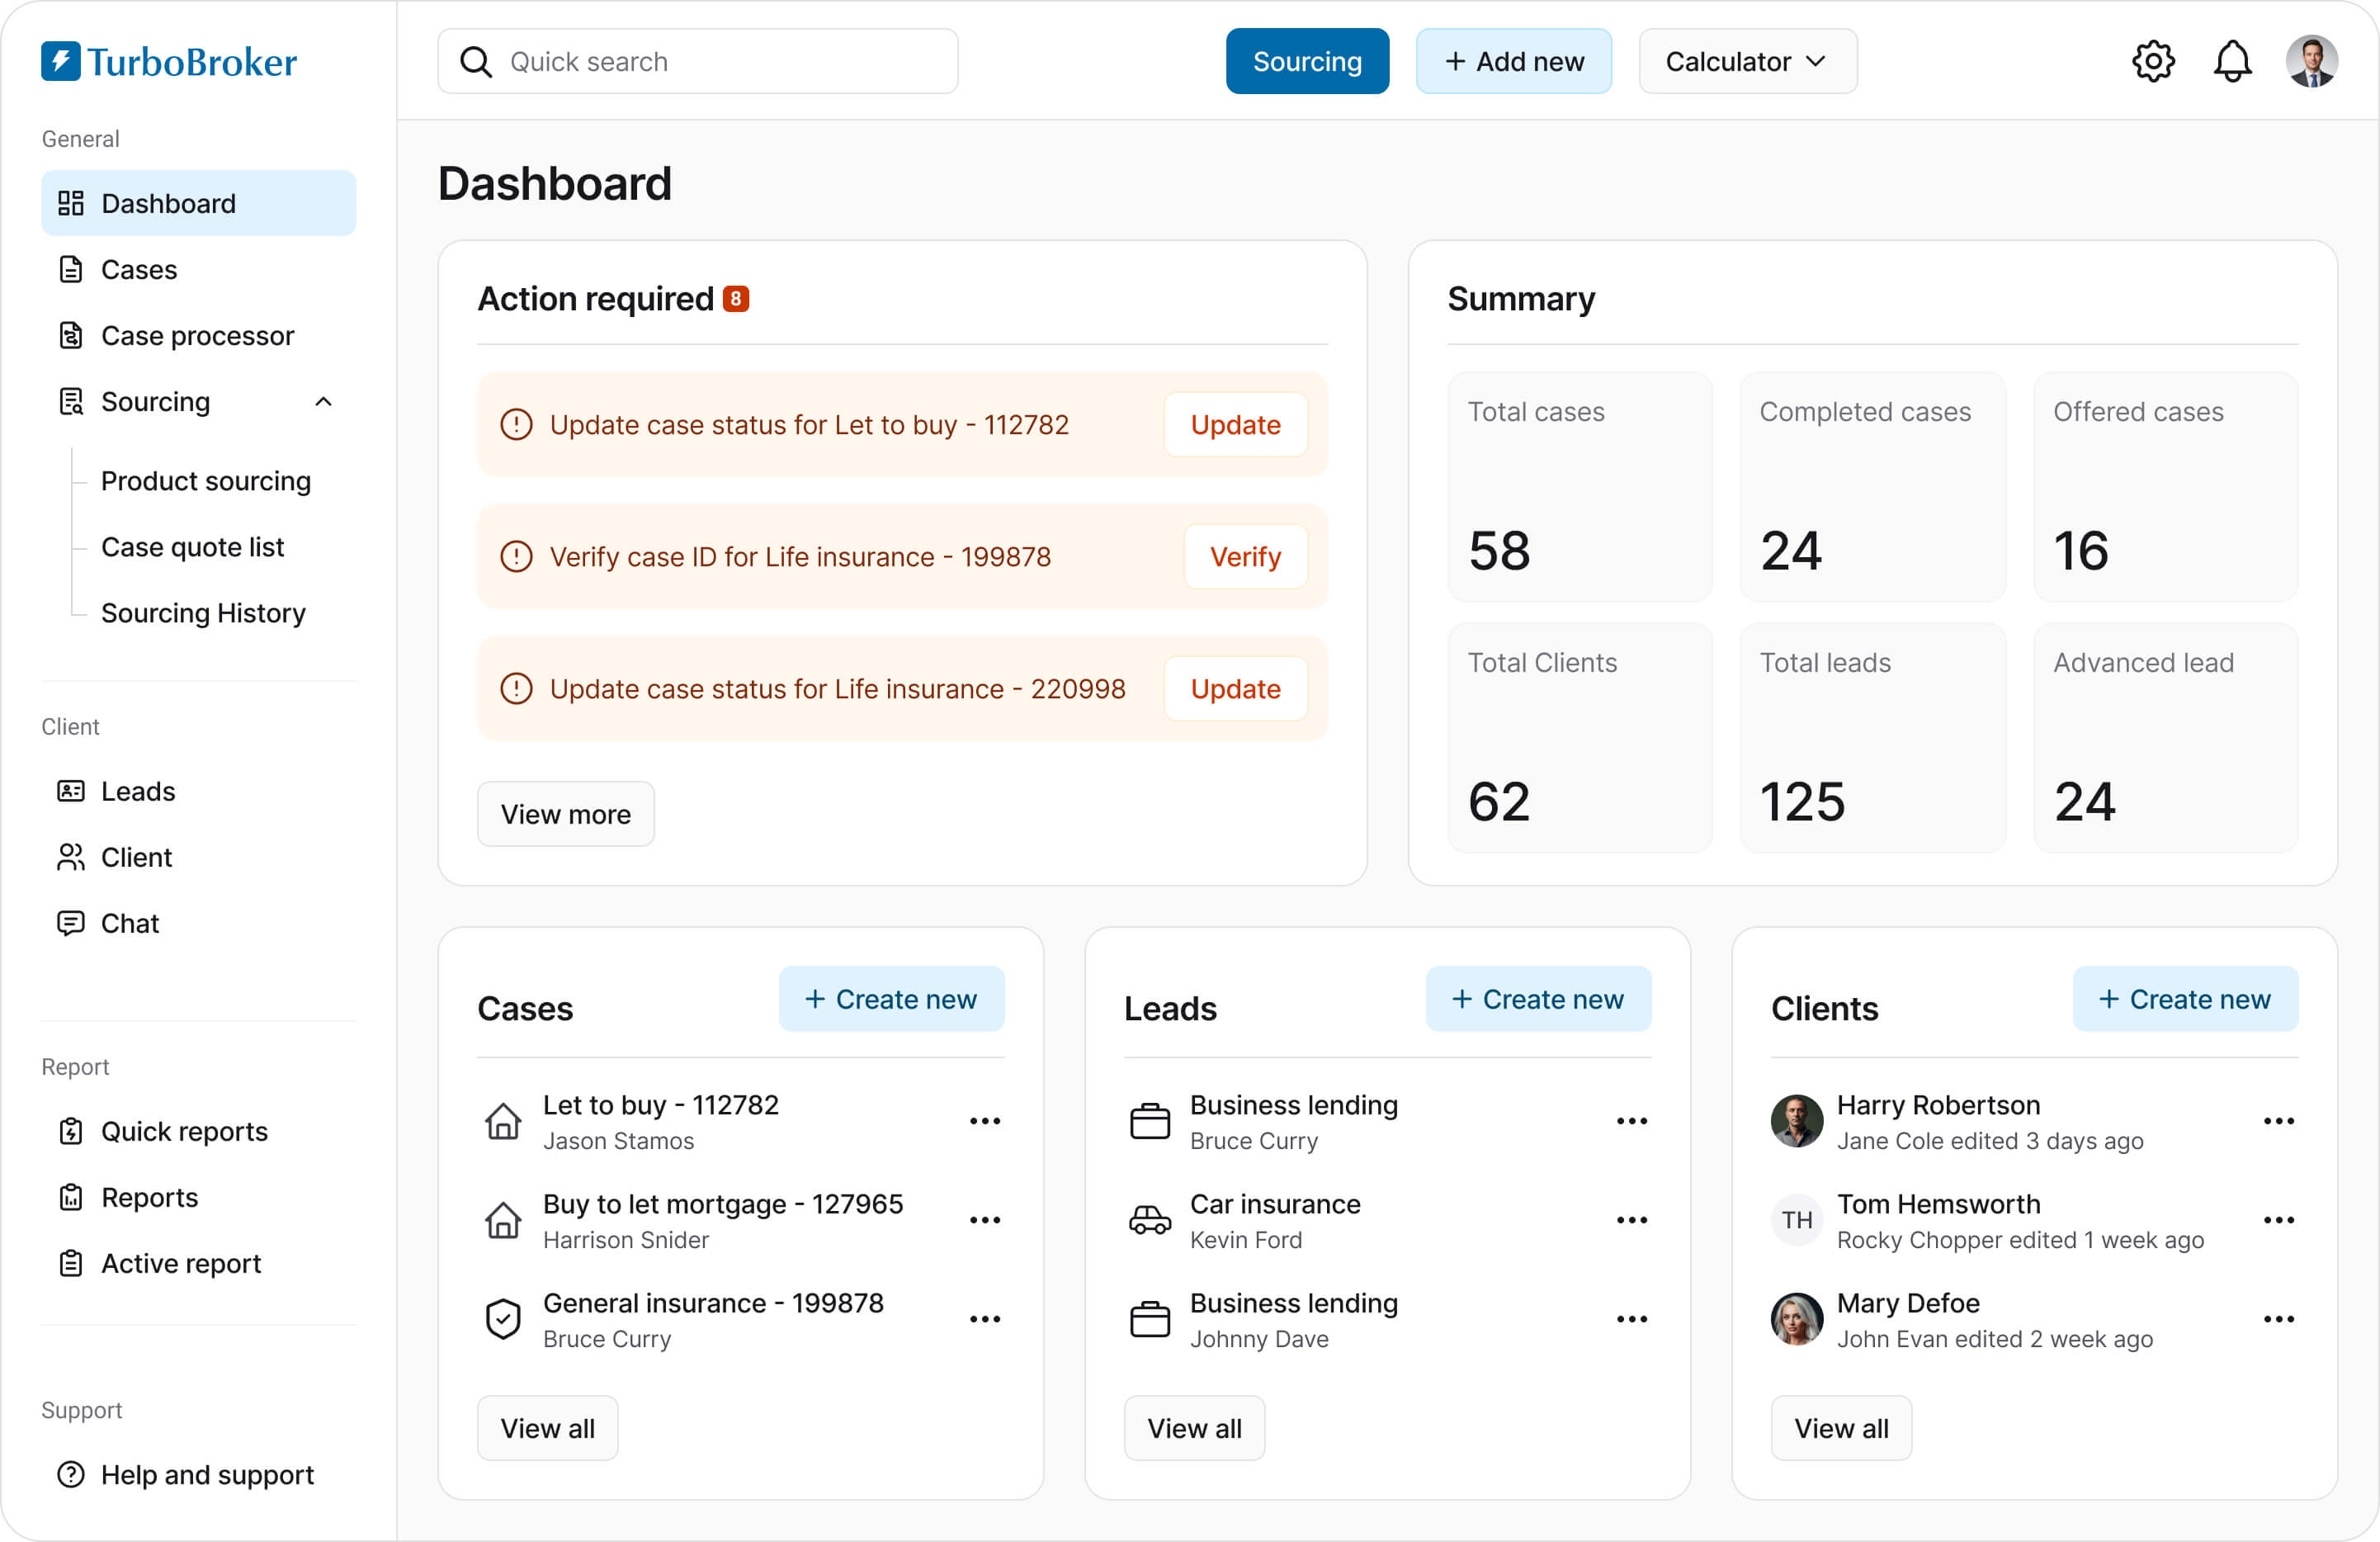Open the Calculator dropdown

tap(1748, 62)
